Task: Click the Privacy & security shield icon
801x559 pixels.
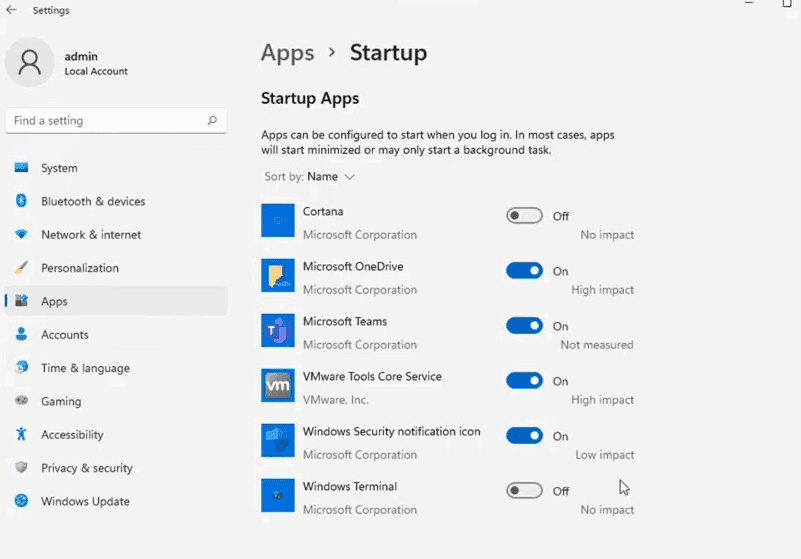Action: [x=21, y=467]
